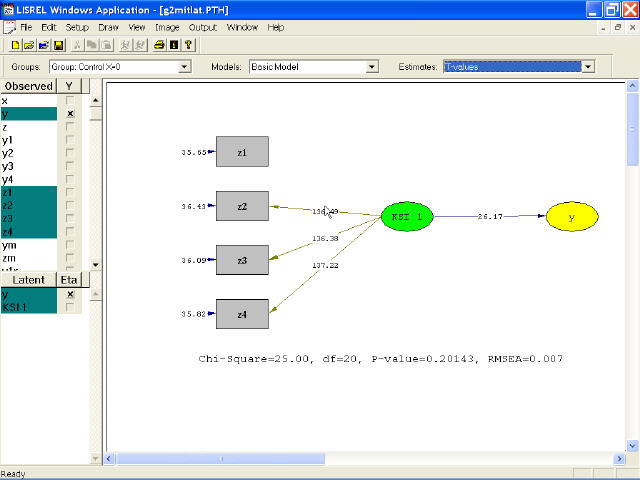Click the Observed column header

28,86
